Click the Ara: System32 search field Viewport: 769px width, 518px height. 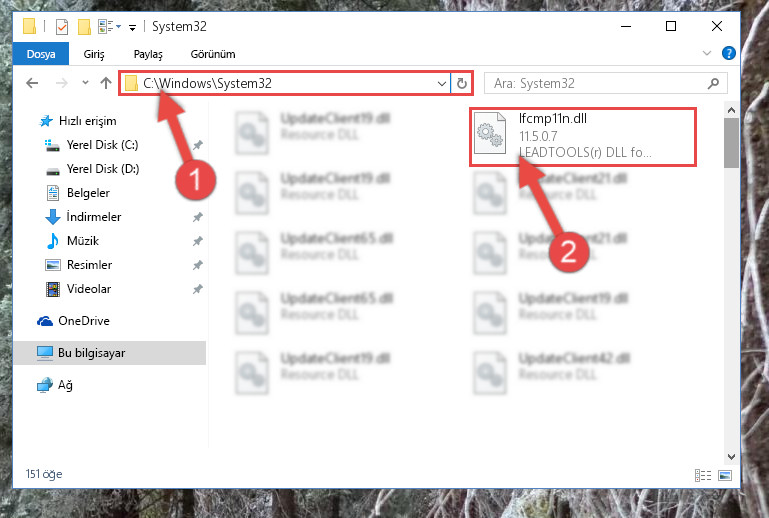(596, 83)
